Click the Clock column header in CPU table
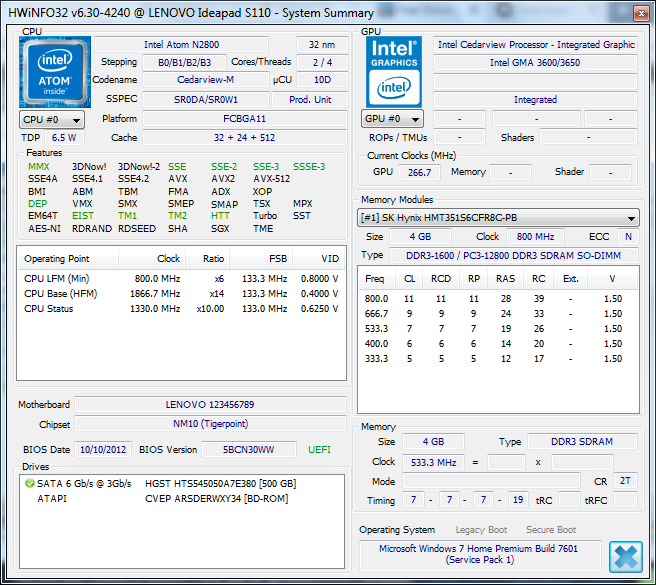 click(152, 259)
